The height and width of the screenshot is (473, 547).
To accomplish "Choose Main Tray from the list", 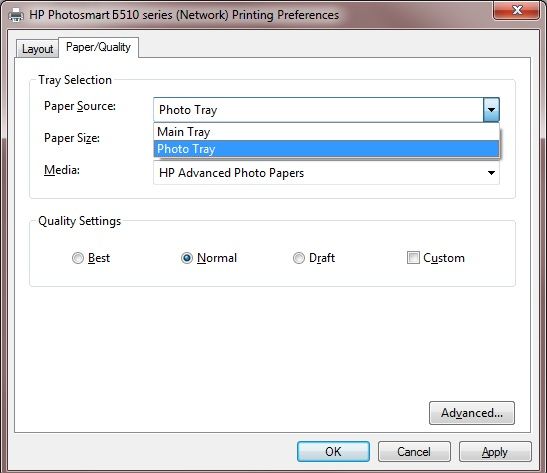I will 326,132.
